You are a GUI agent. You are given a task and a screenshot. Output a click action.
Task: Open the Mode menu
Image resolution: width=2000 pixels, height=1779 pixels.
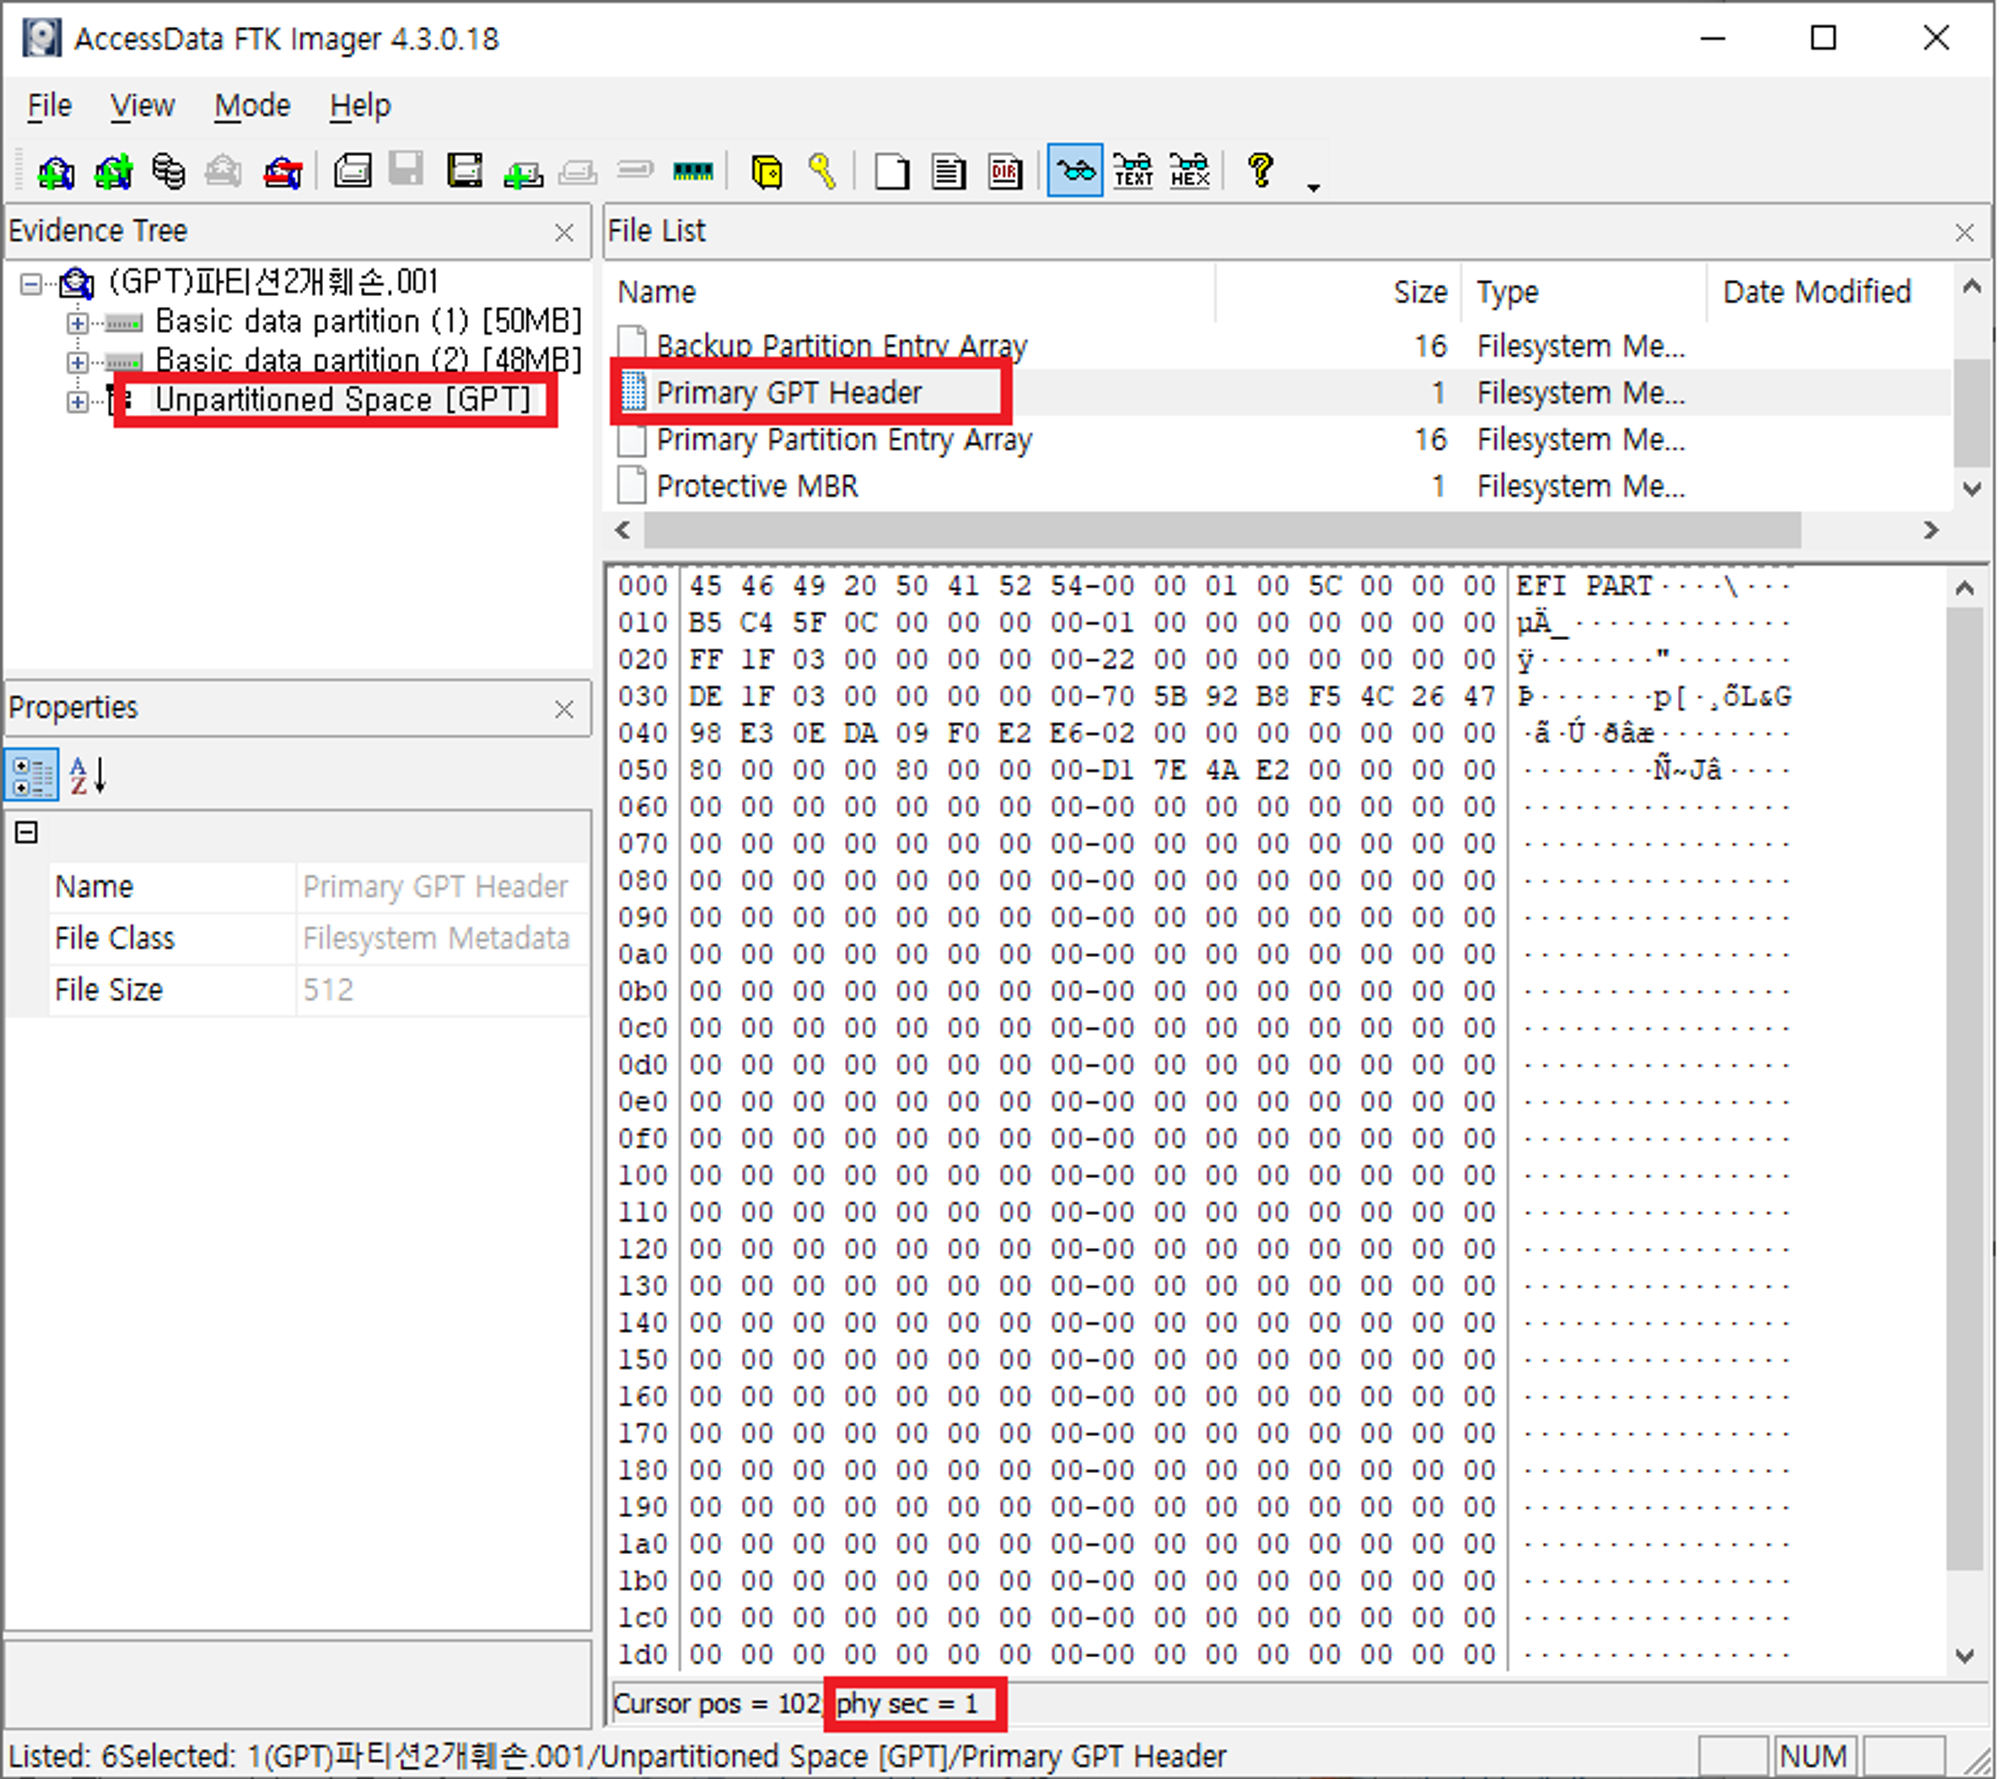point(252,106)
